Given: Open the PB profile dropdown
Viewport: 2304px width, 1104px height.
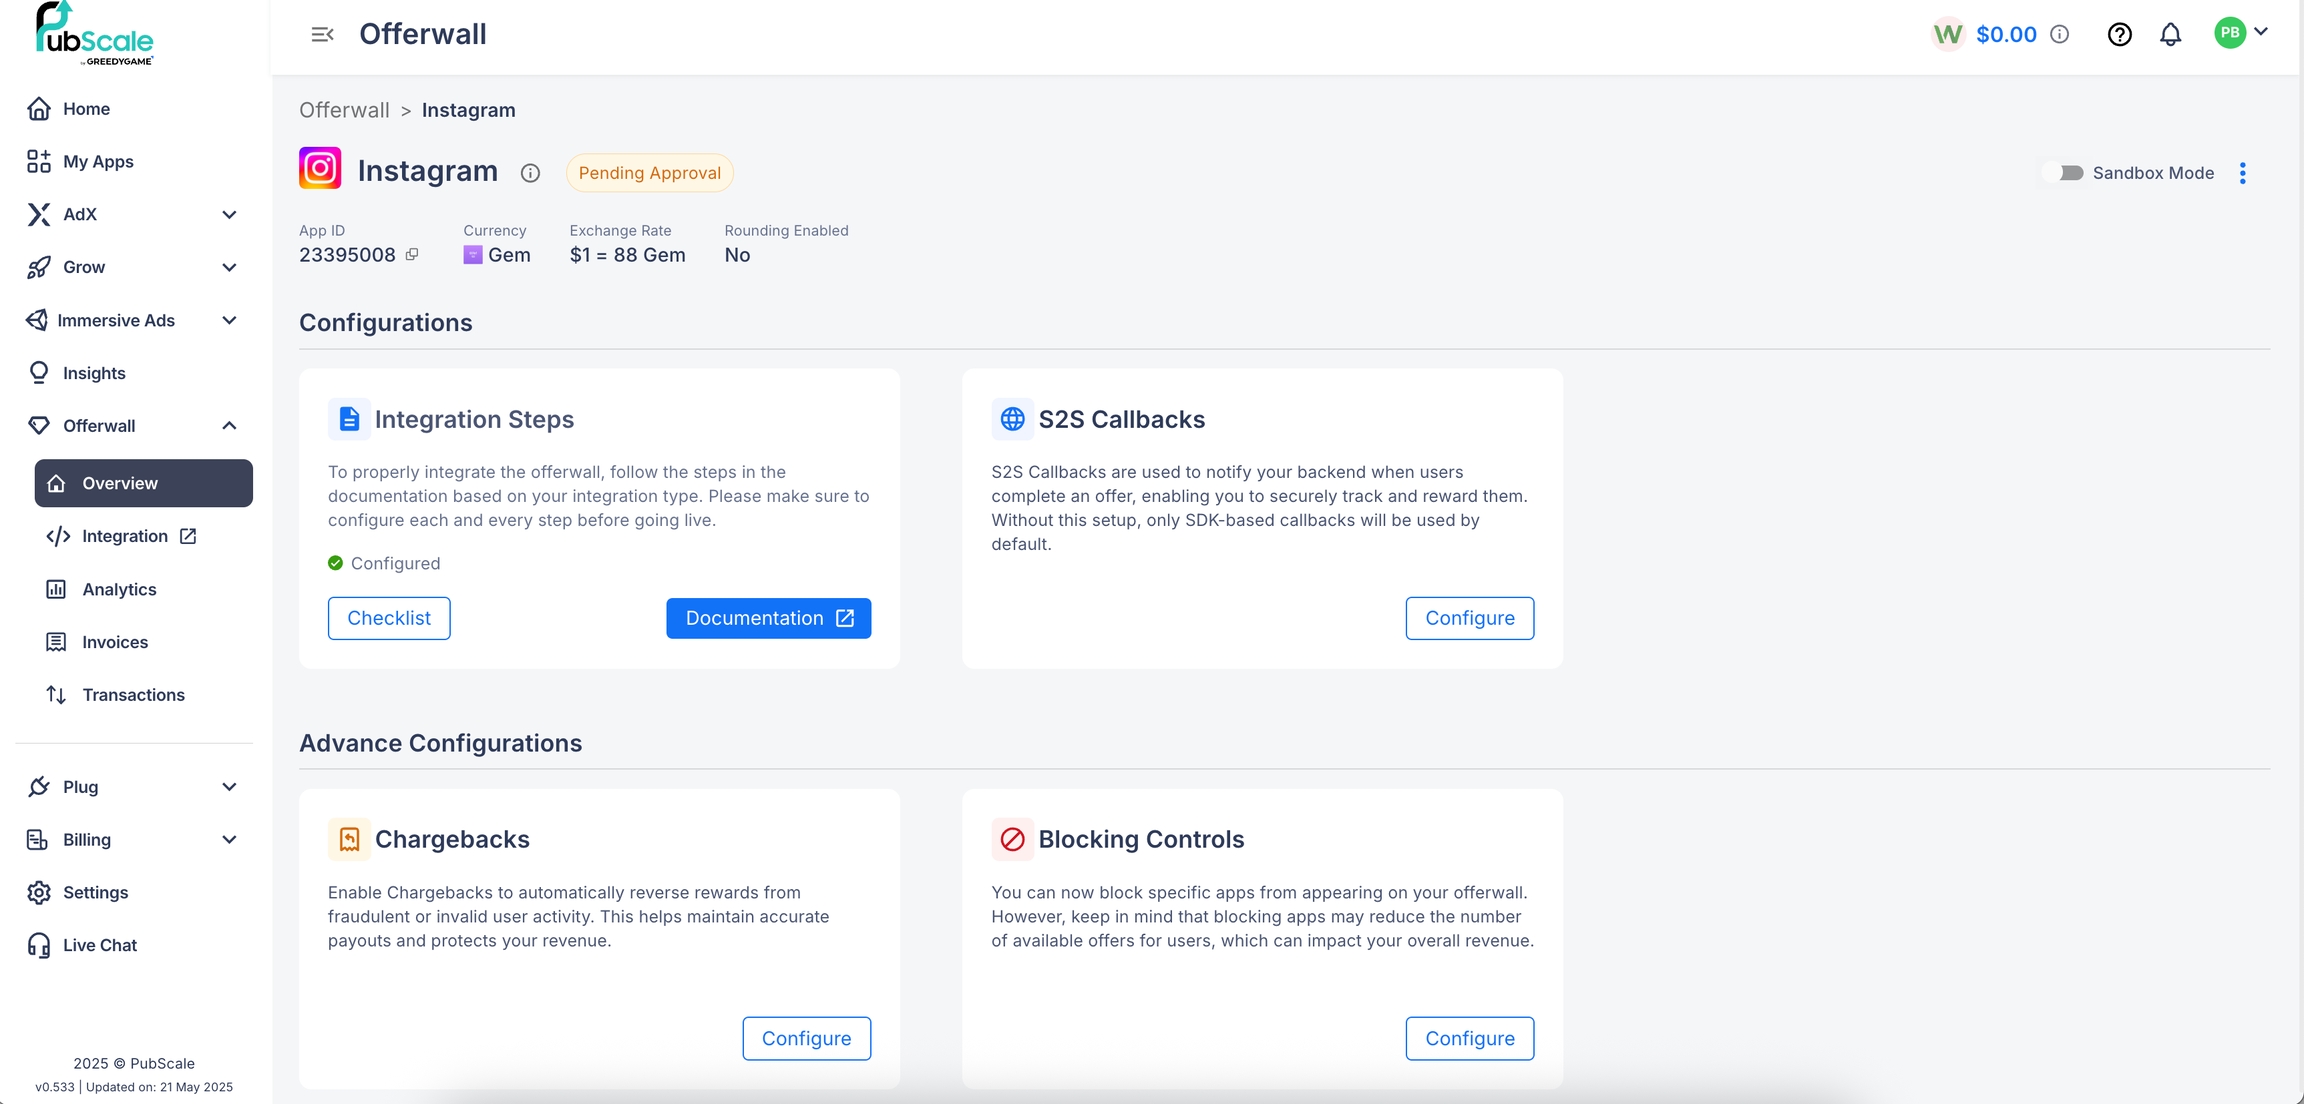Looking at the screenshot, I should [x=2241, y=33].
